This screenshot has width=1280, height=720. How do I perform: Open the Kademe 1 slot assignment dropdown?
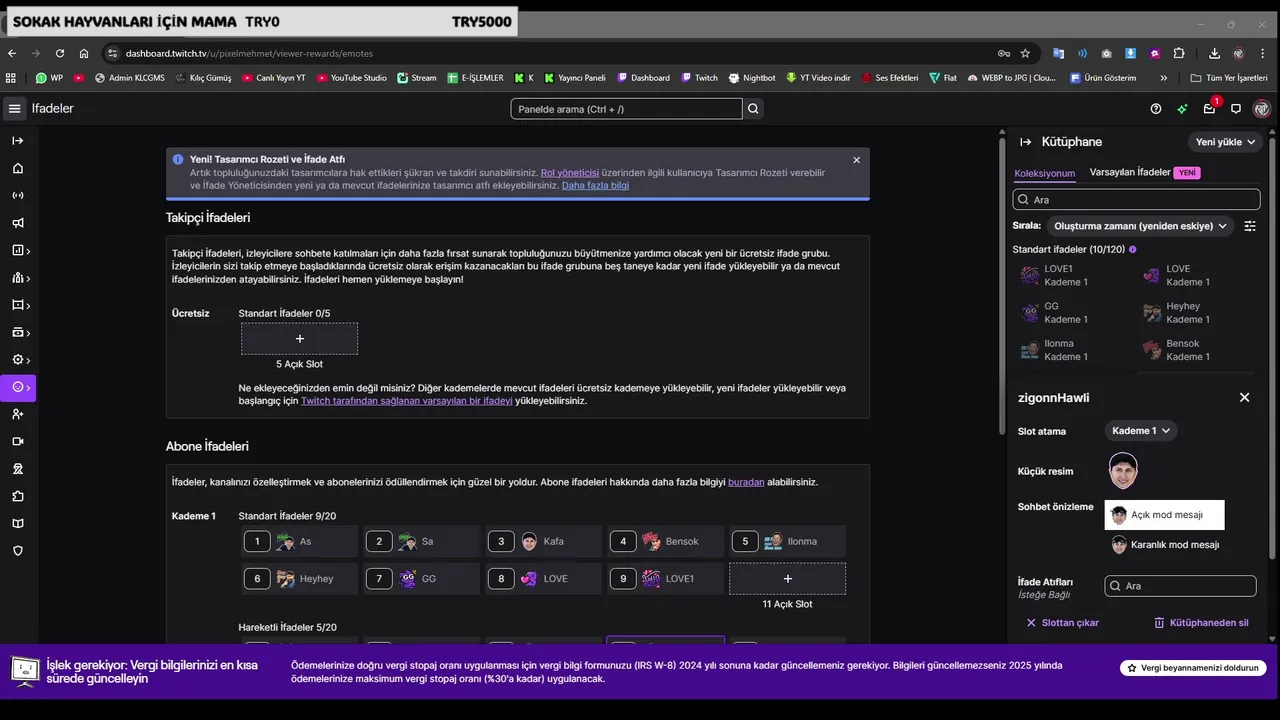click(x=1141, y=431)
